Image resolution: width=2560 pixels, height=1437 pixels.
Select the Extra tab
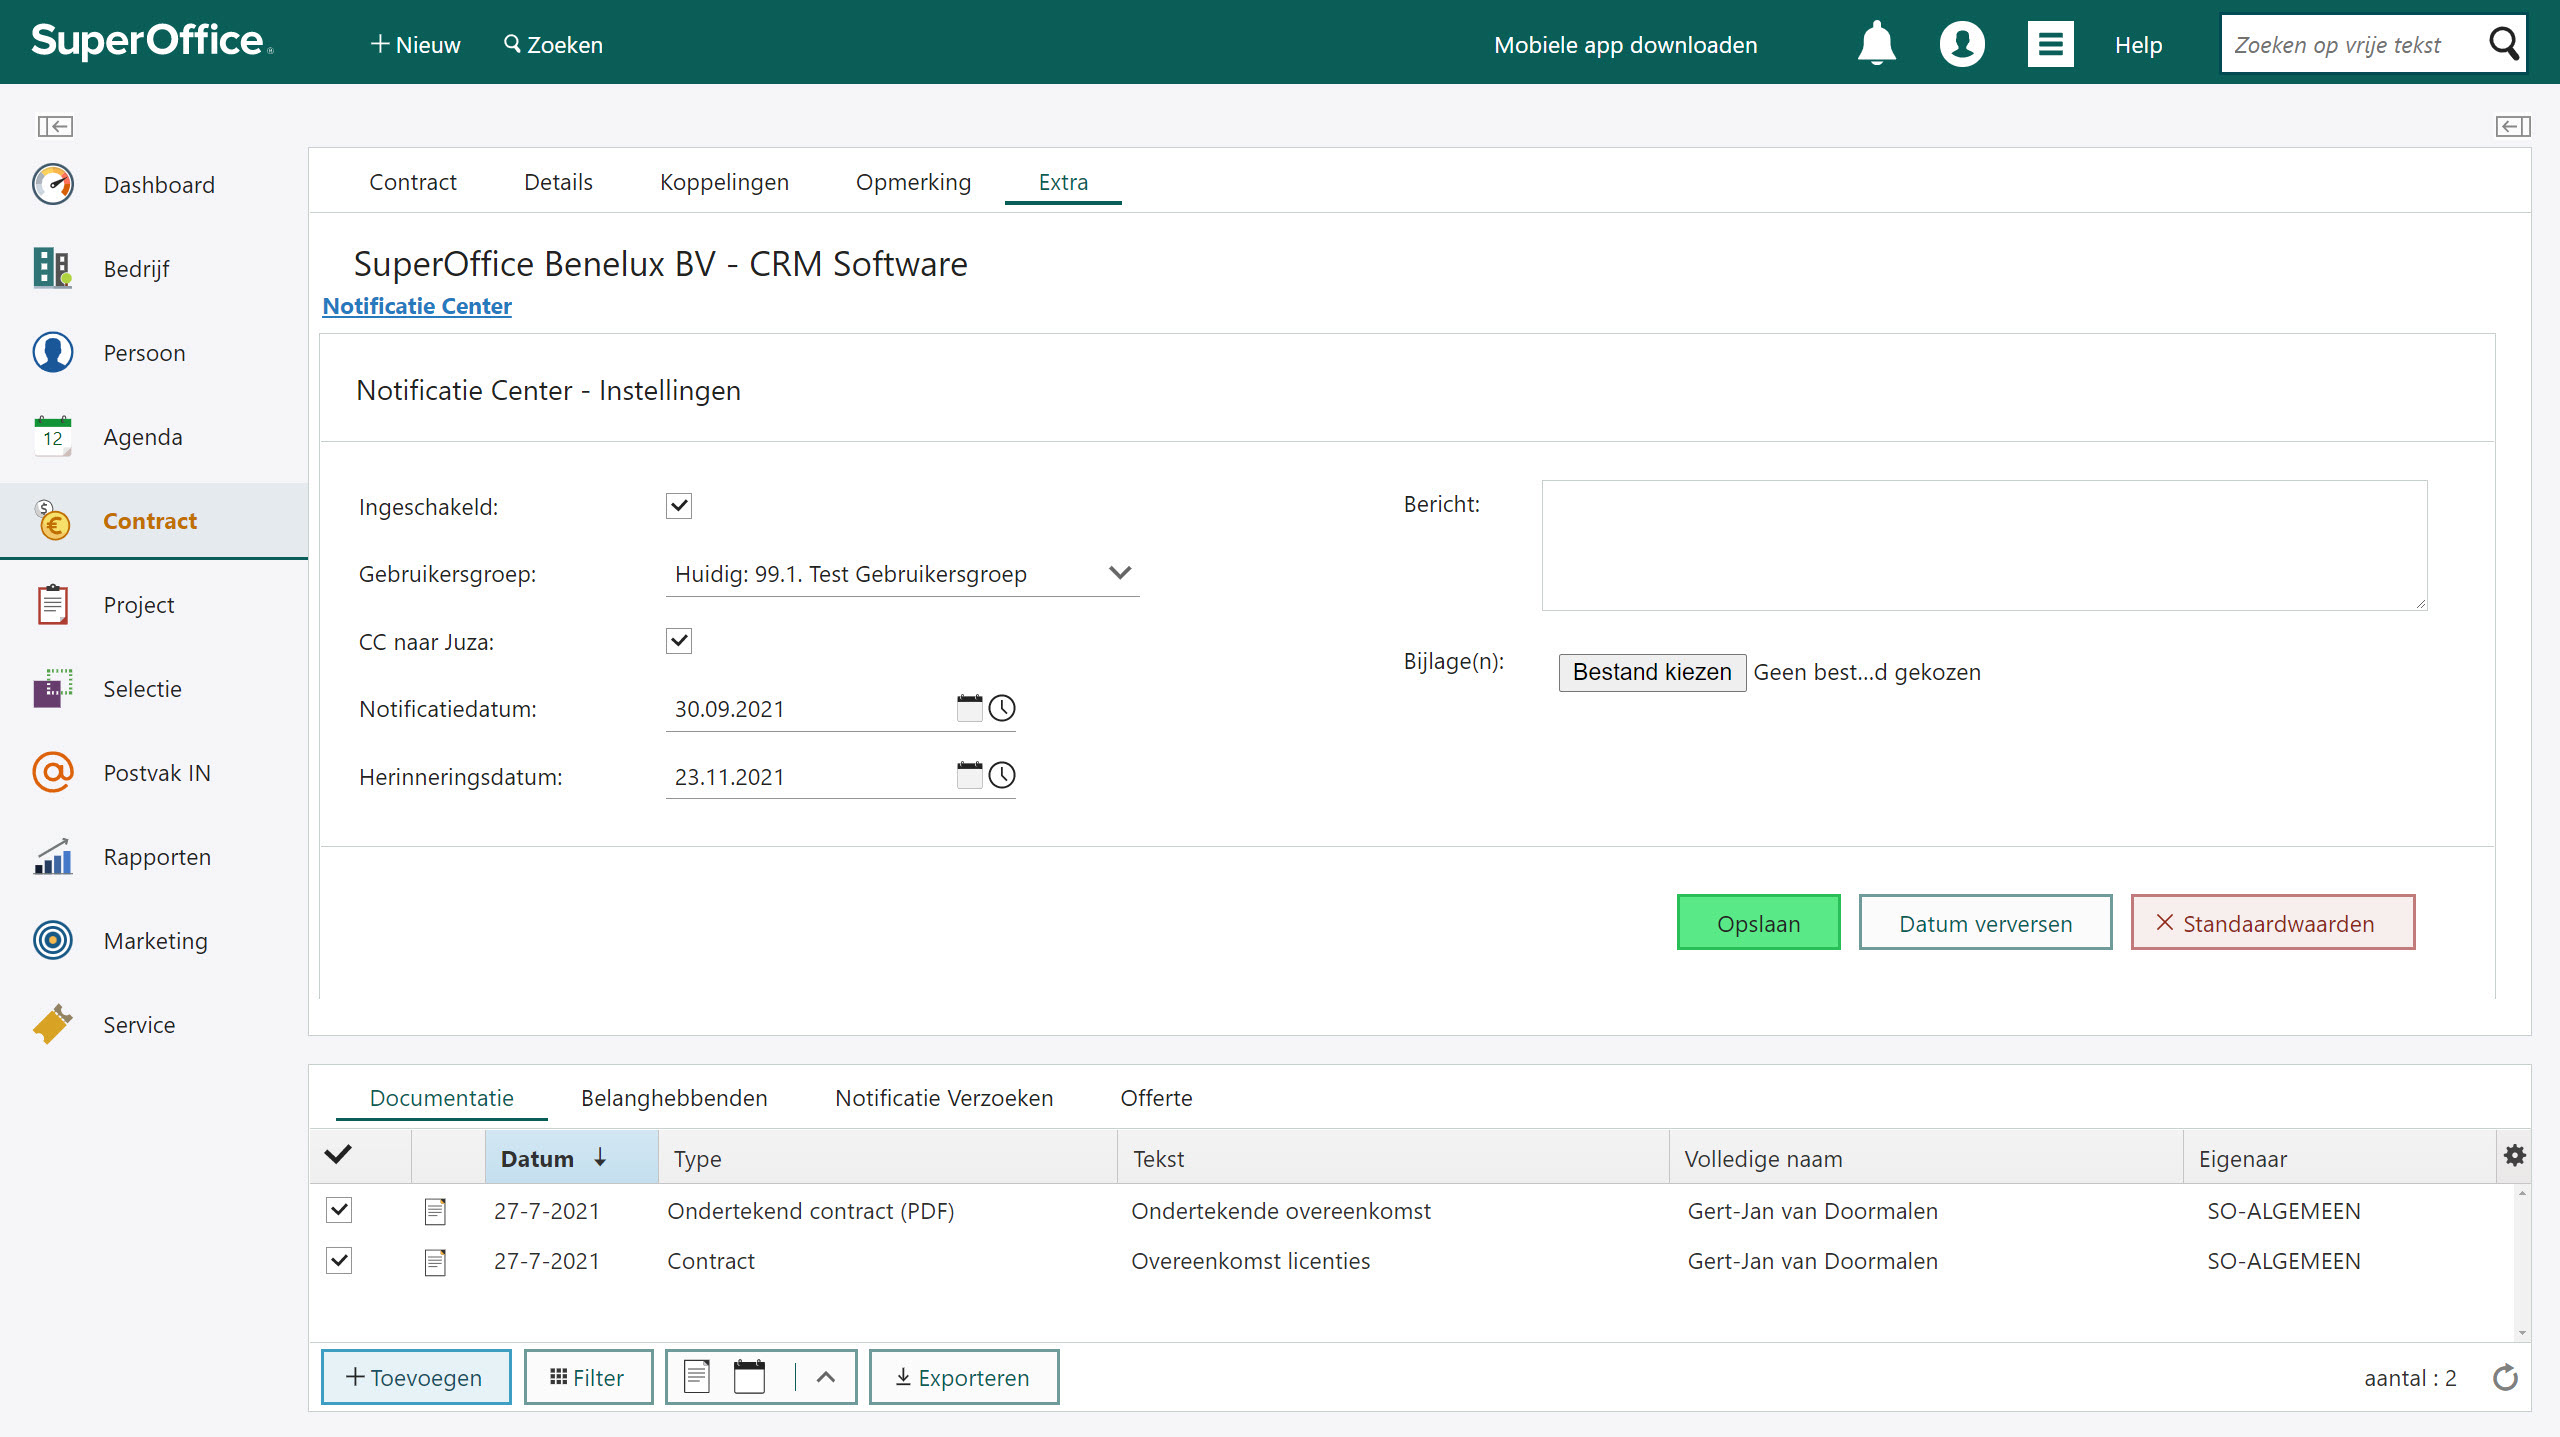pyautogui.click(x=1063, y=182)
